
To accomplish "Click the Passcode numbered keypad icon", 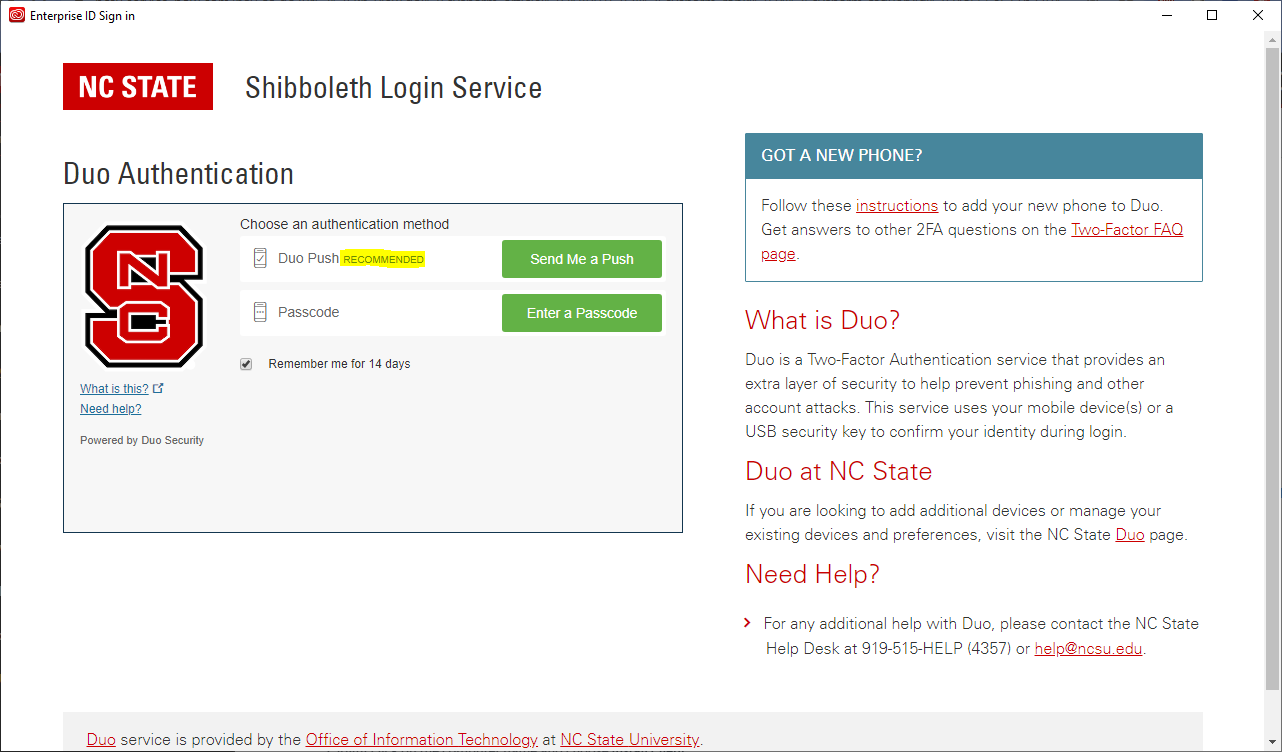I will (260, 312).
